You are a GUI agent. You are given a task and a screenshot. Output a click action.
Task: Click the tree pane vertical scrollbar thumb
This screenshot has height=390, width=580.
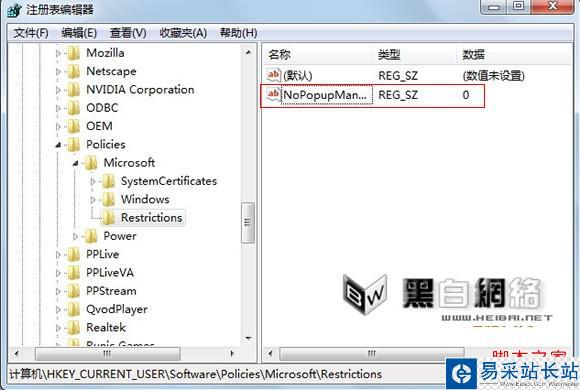[248, 222]
